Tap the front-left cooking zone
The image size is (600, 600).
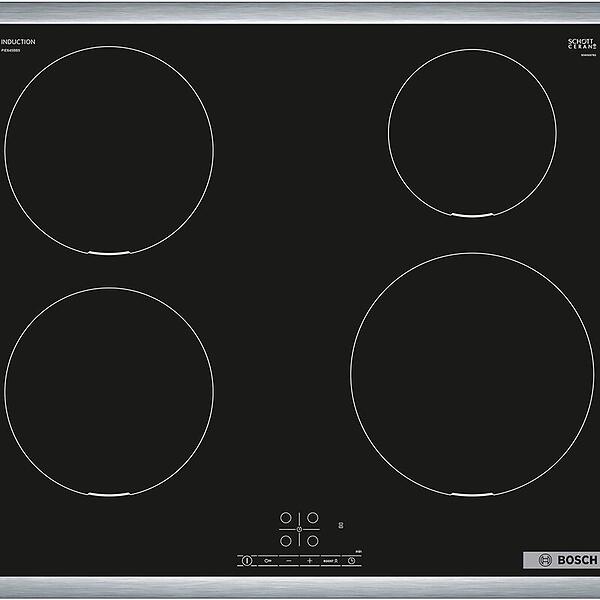108,392
